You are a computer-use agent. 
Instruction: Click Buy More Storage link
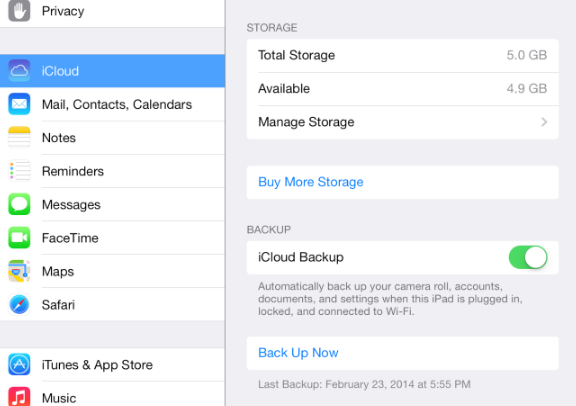point(311,182)
